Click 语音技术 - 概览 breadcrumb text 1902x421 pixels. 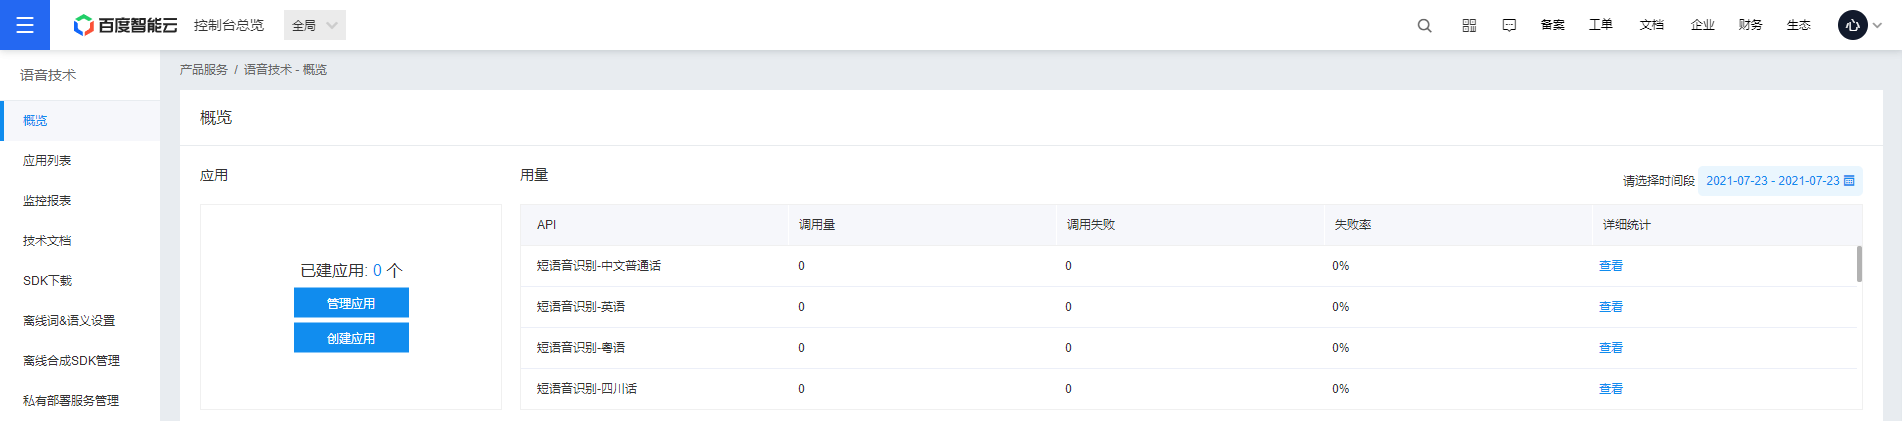285,70
